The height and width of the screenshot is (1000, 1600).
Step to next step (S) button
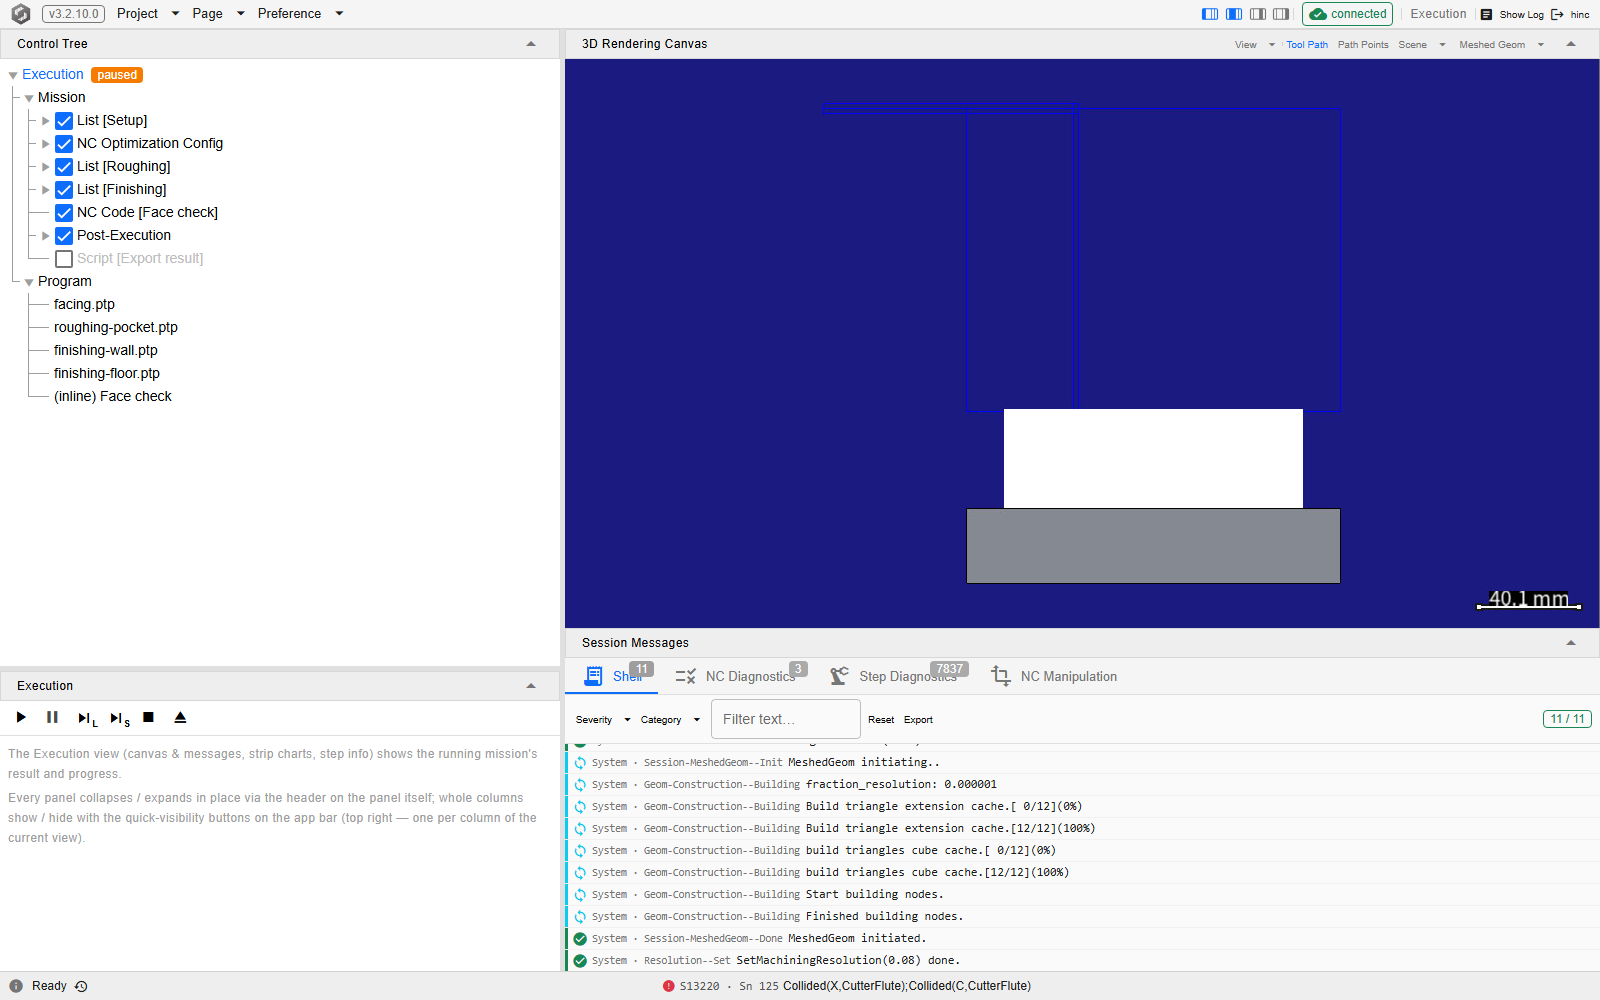(x=120, y=718)
